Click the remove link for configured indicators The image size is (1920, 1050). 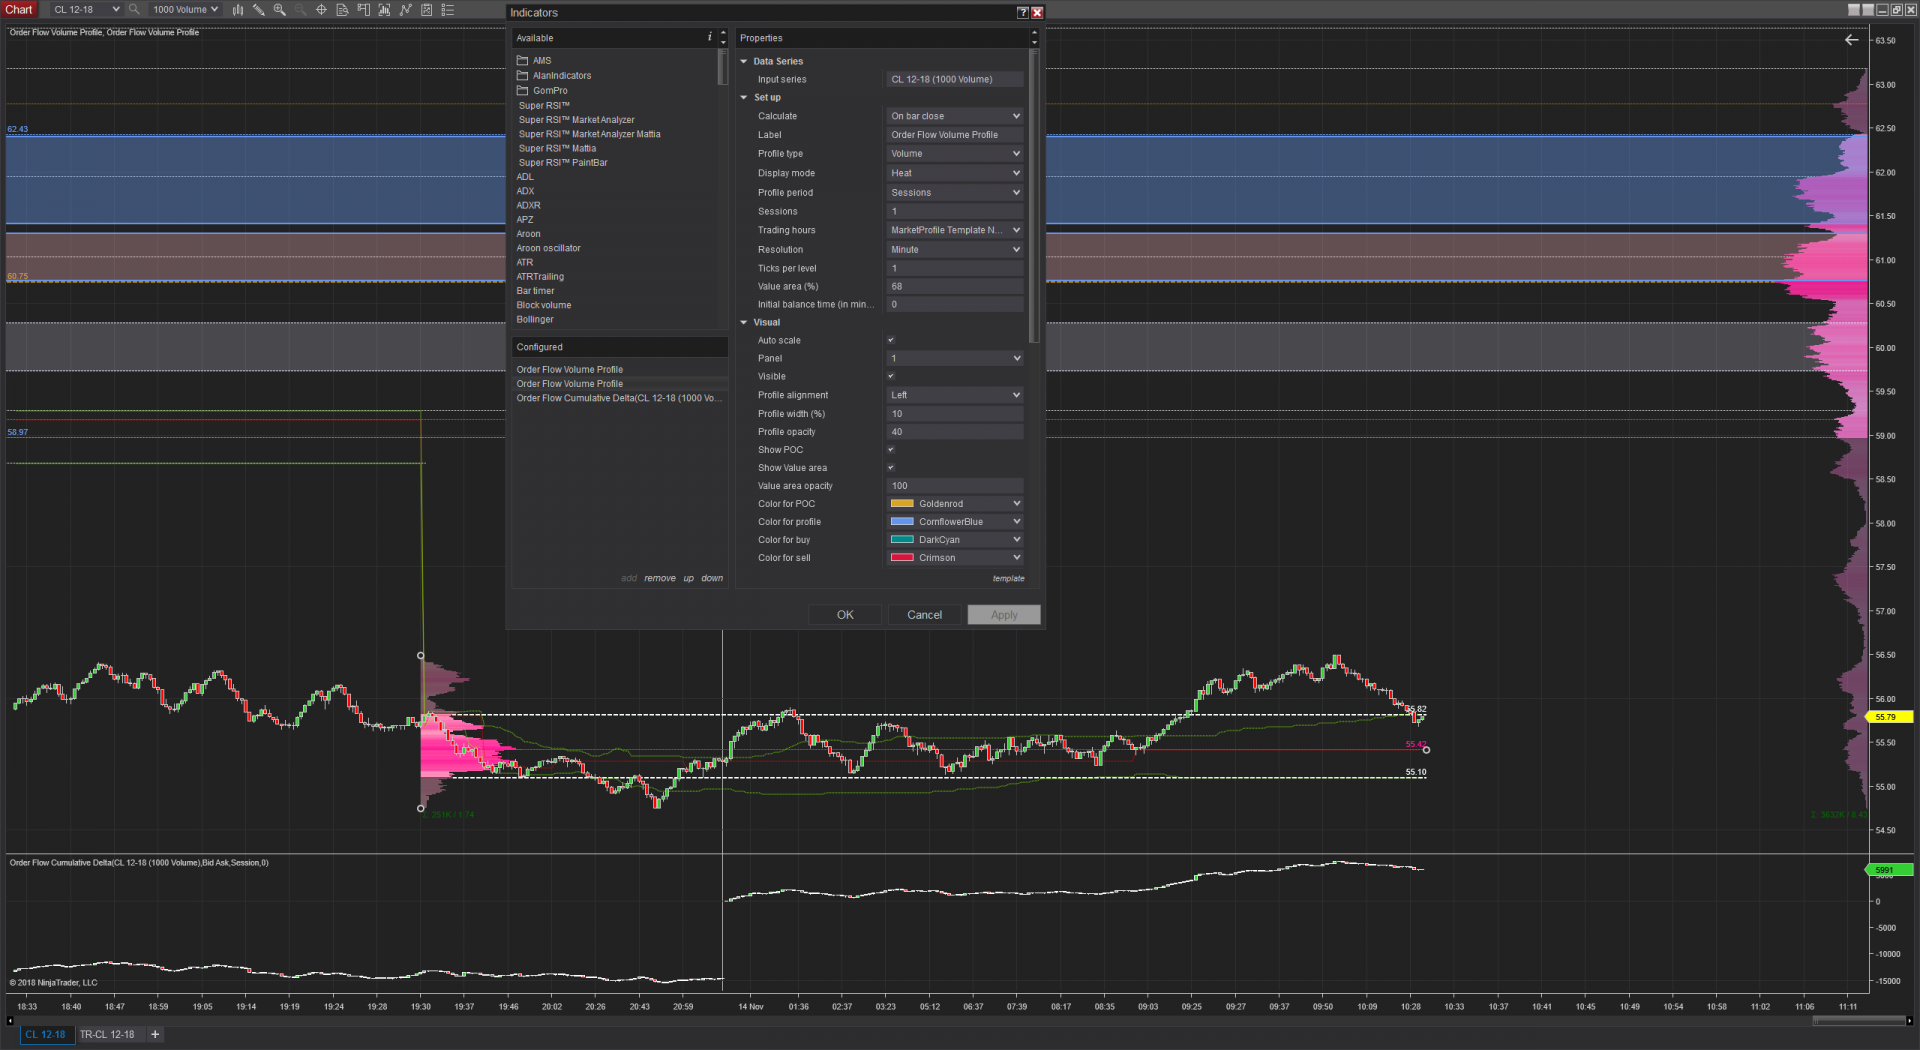point(660,579)
